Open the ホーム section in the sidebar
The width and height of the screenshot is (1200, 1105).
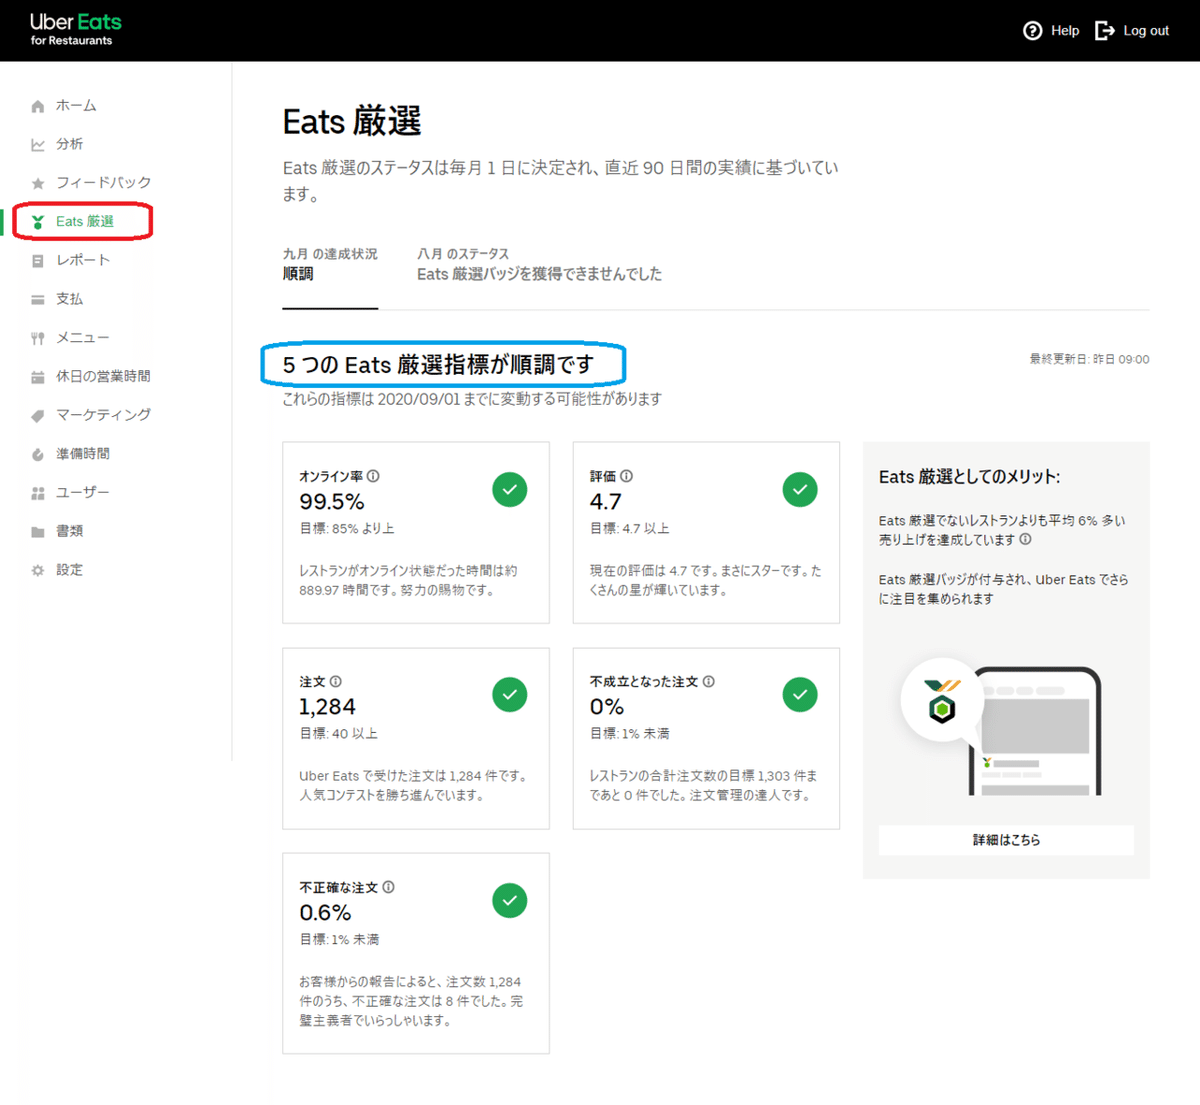click(37, 105)
